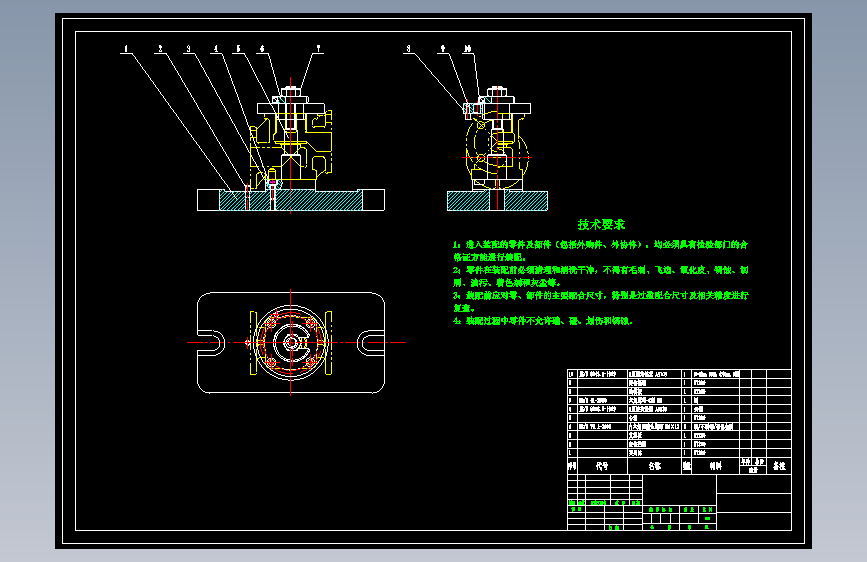Select technical requirement line 4 text
The height and width of the screenshot is (562, 867).
click(542, 321)
